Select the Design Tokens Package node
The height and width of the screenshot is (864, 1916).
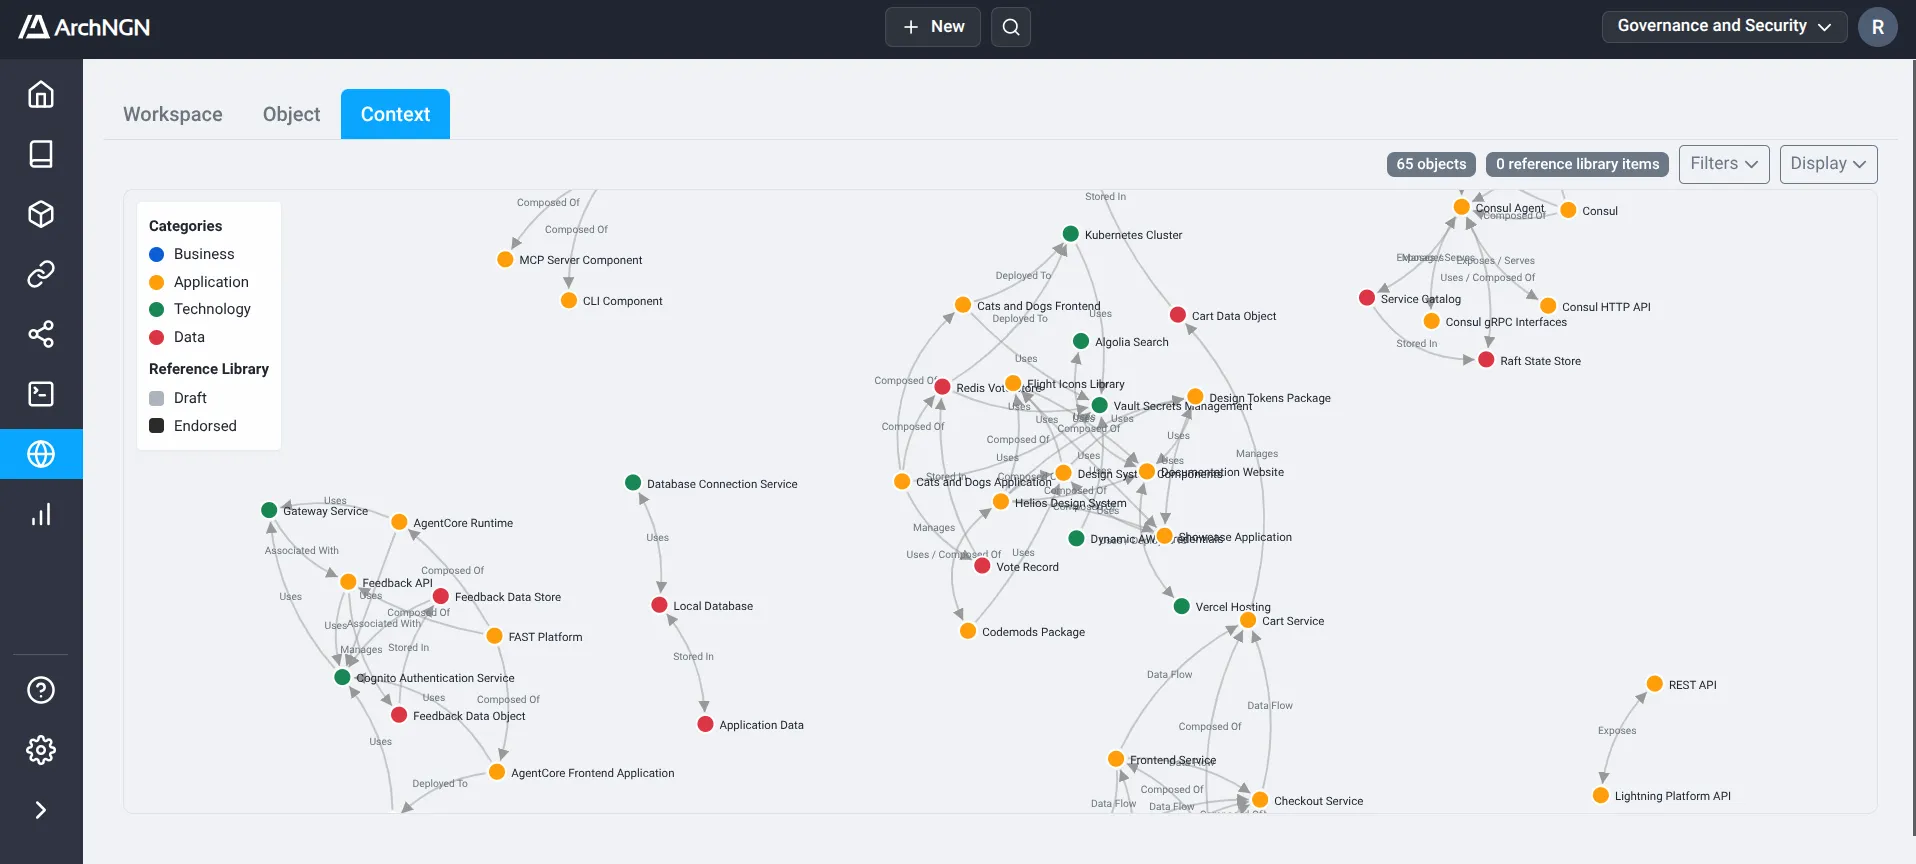(1195, 397)
